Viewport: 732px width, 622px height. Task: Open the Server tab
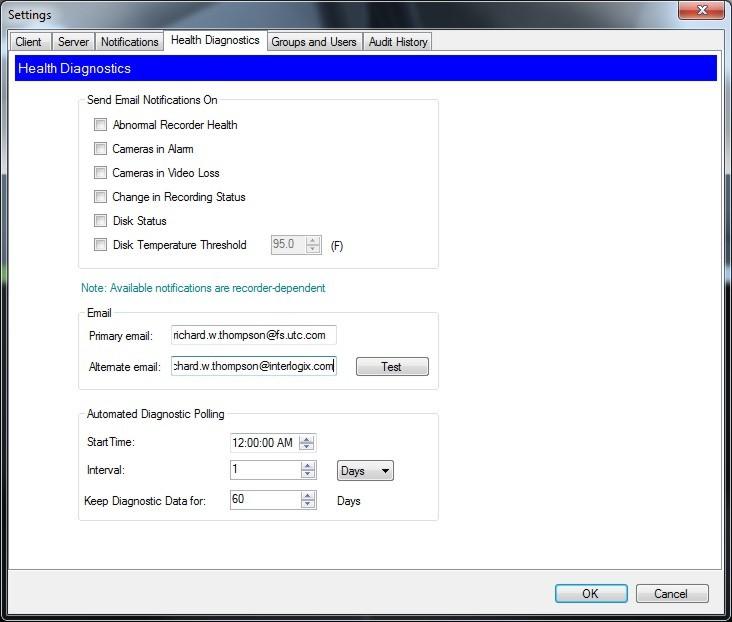click(73, 42)
